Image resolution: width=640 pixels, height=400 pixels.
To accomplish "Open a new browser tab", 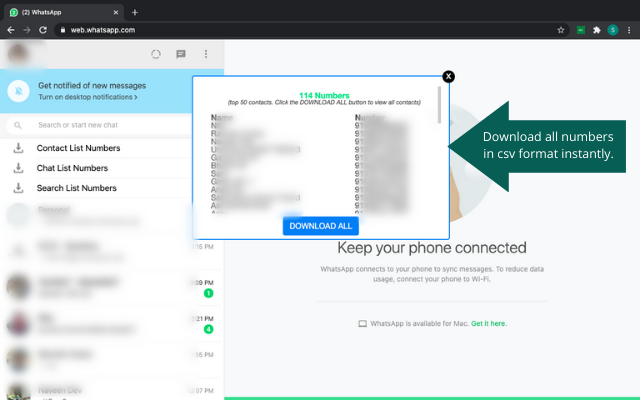I will click(135, 12).
